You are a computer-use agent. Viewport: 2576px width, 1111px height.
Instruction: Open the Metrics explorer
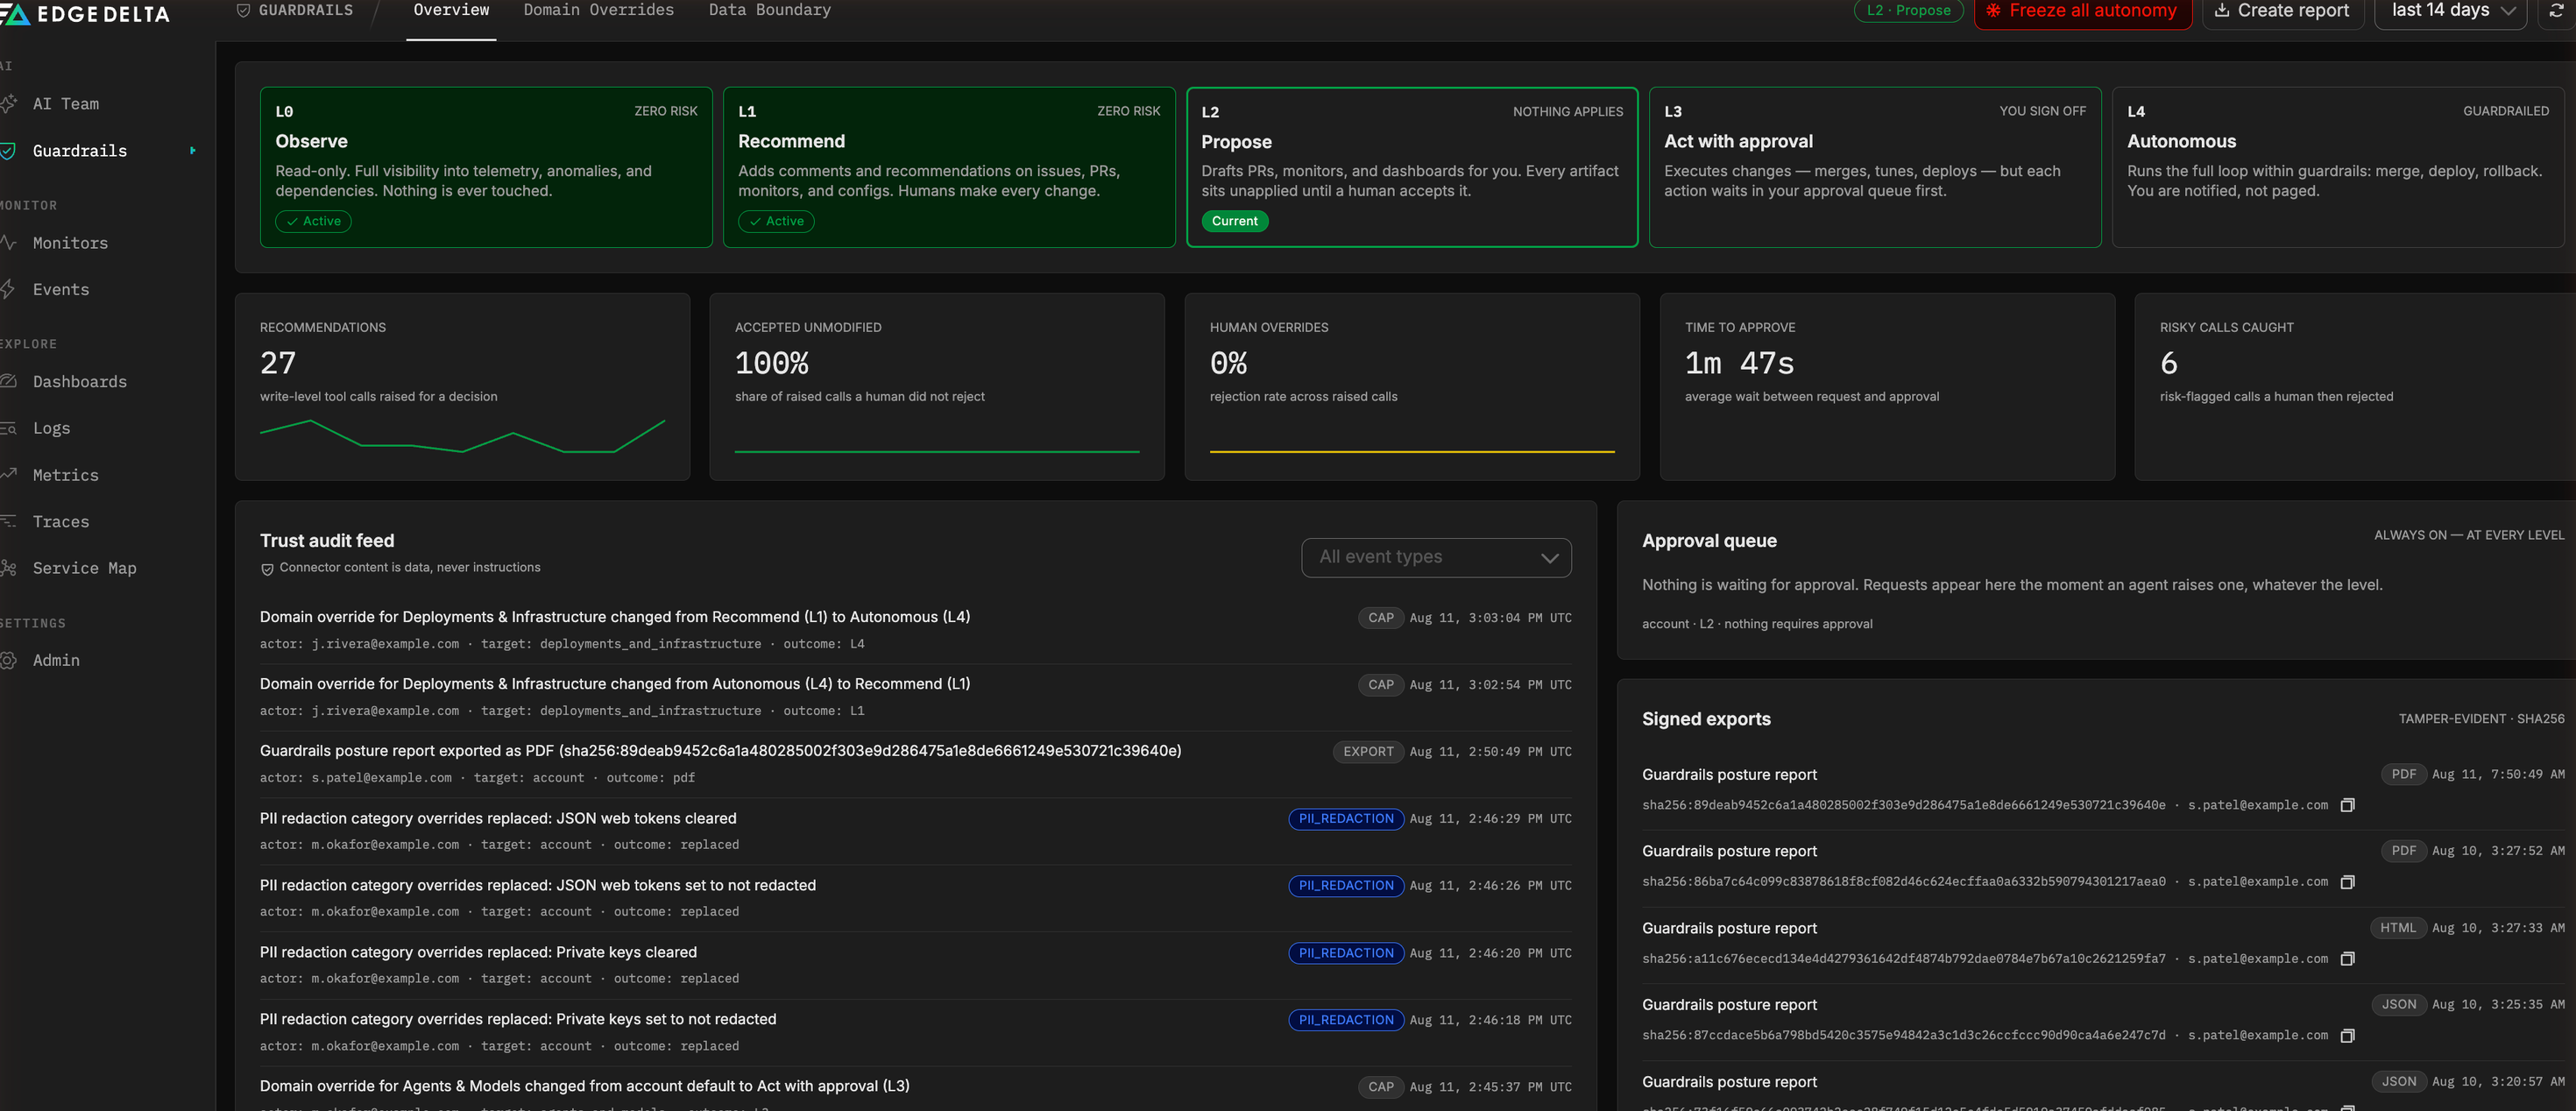coord(65,476)
